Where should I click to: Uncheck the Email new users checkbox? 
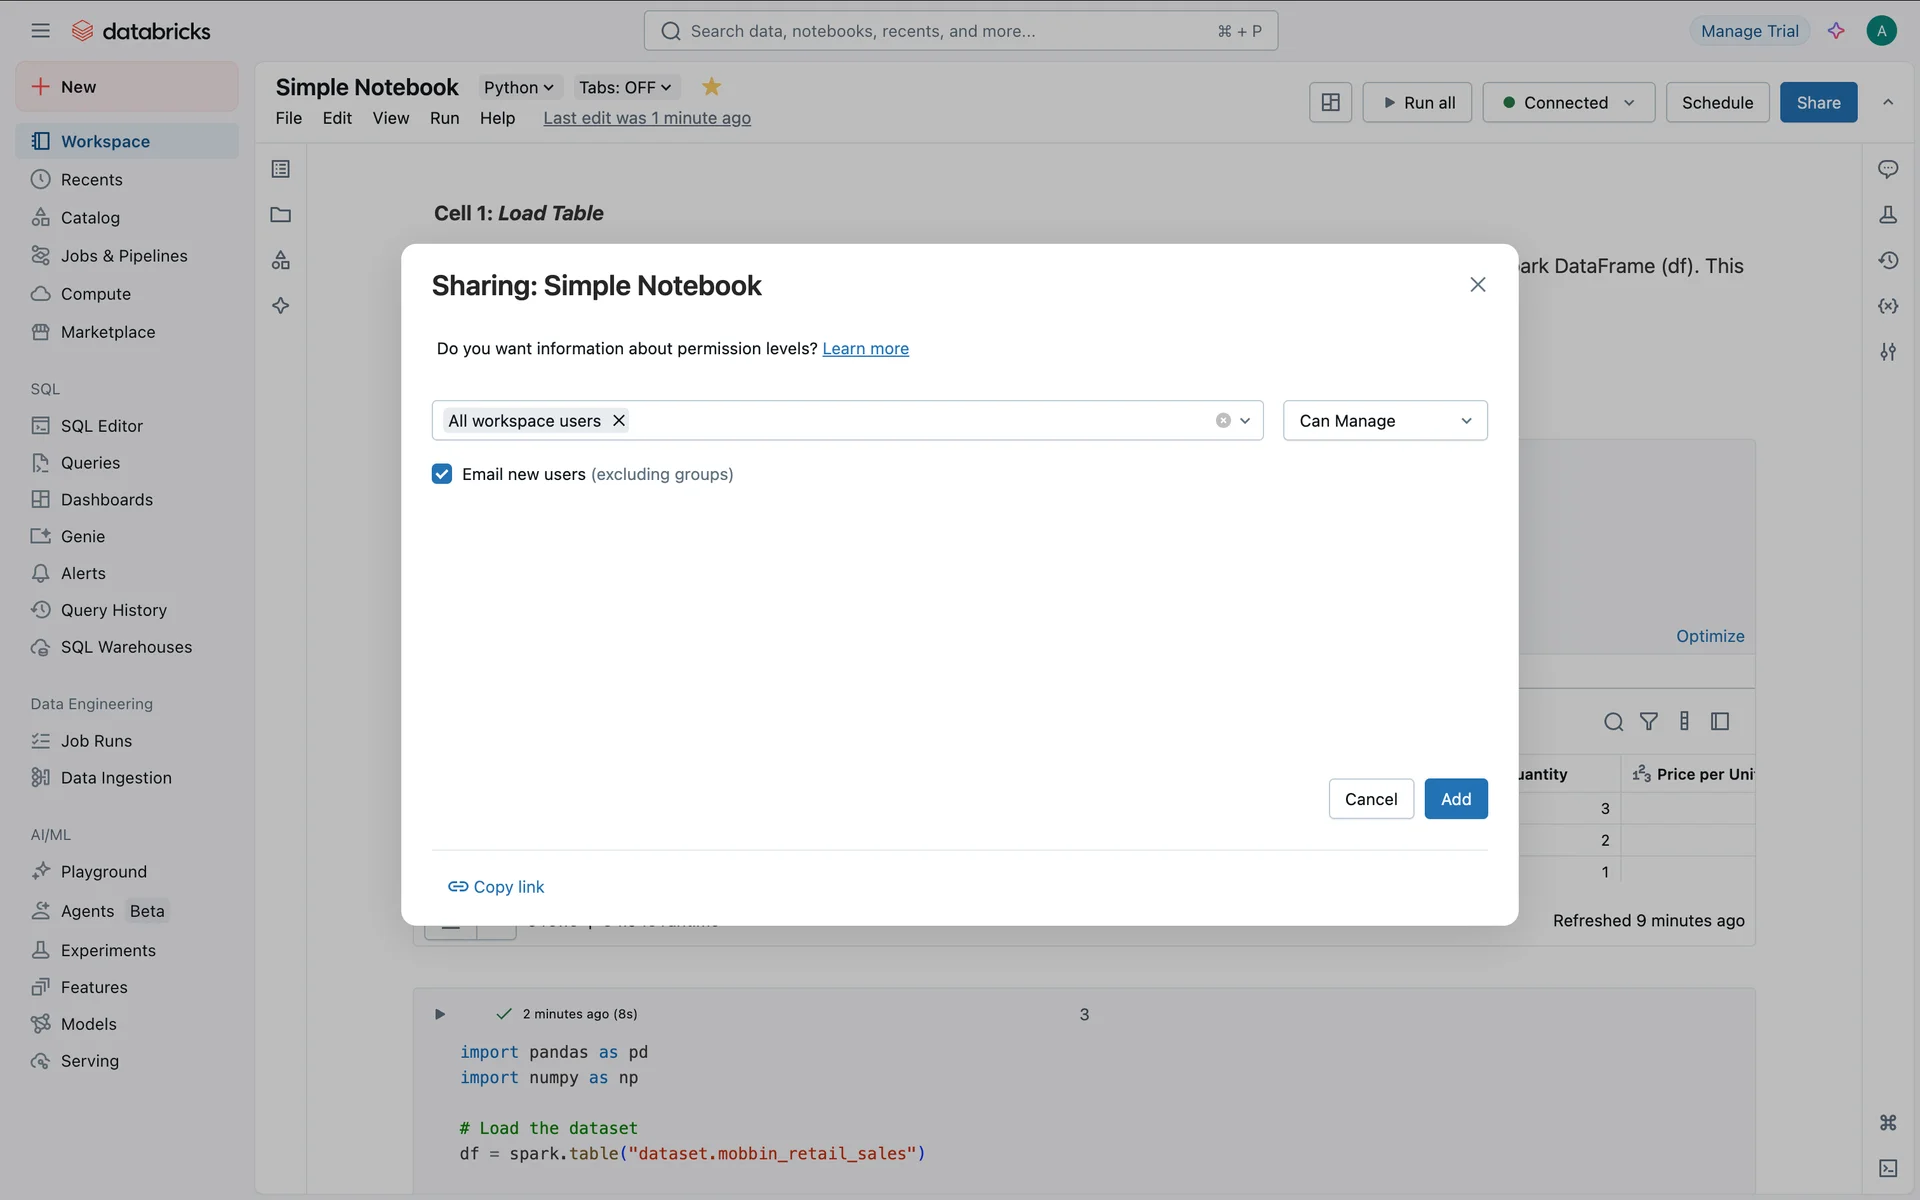coord(442,474)
